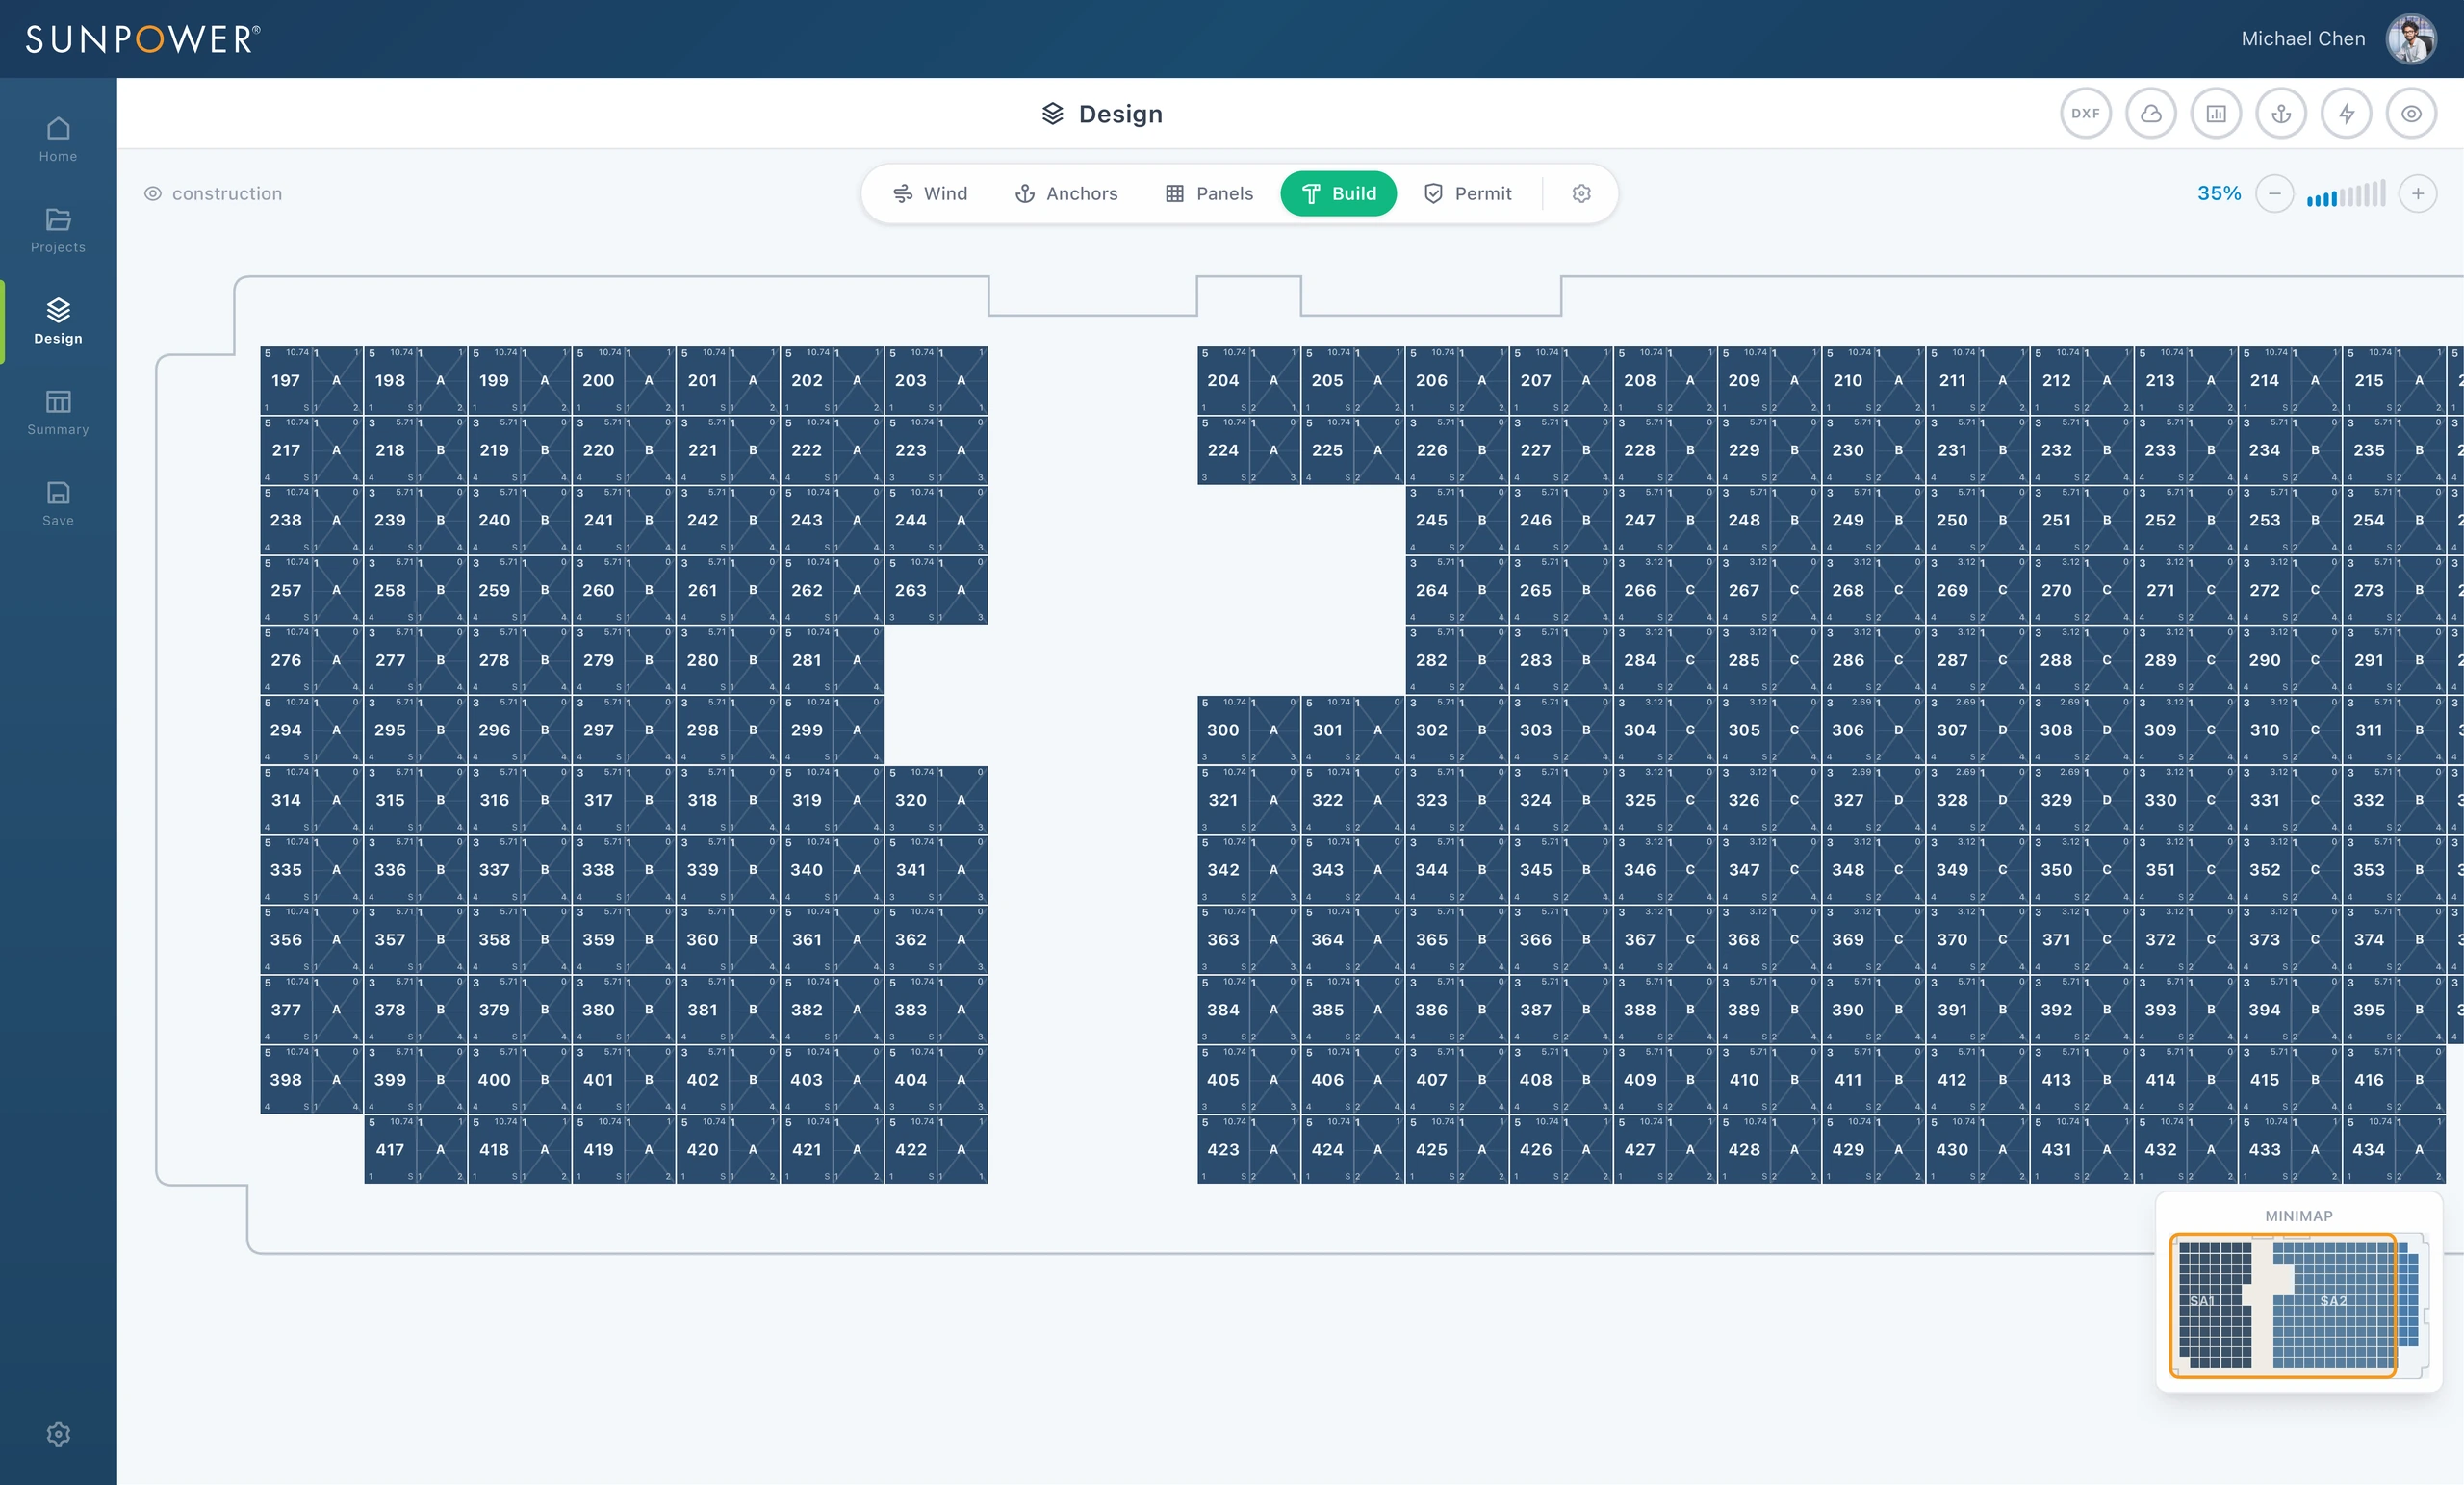Click the chart report icon
Viewport: 2464px width, 1485px height.
pos(2216,114)
